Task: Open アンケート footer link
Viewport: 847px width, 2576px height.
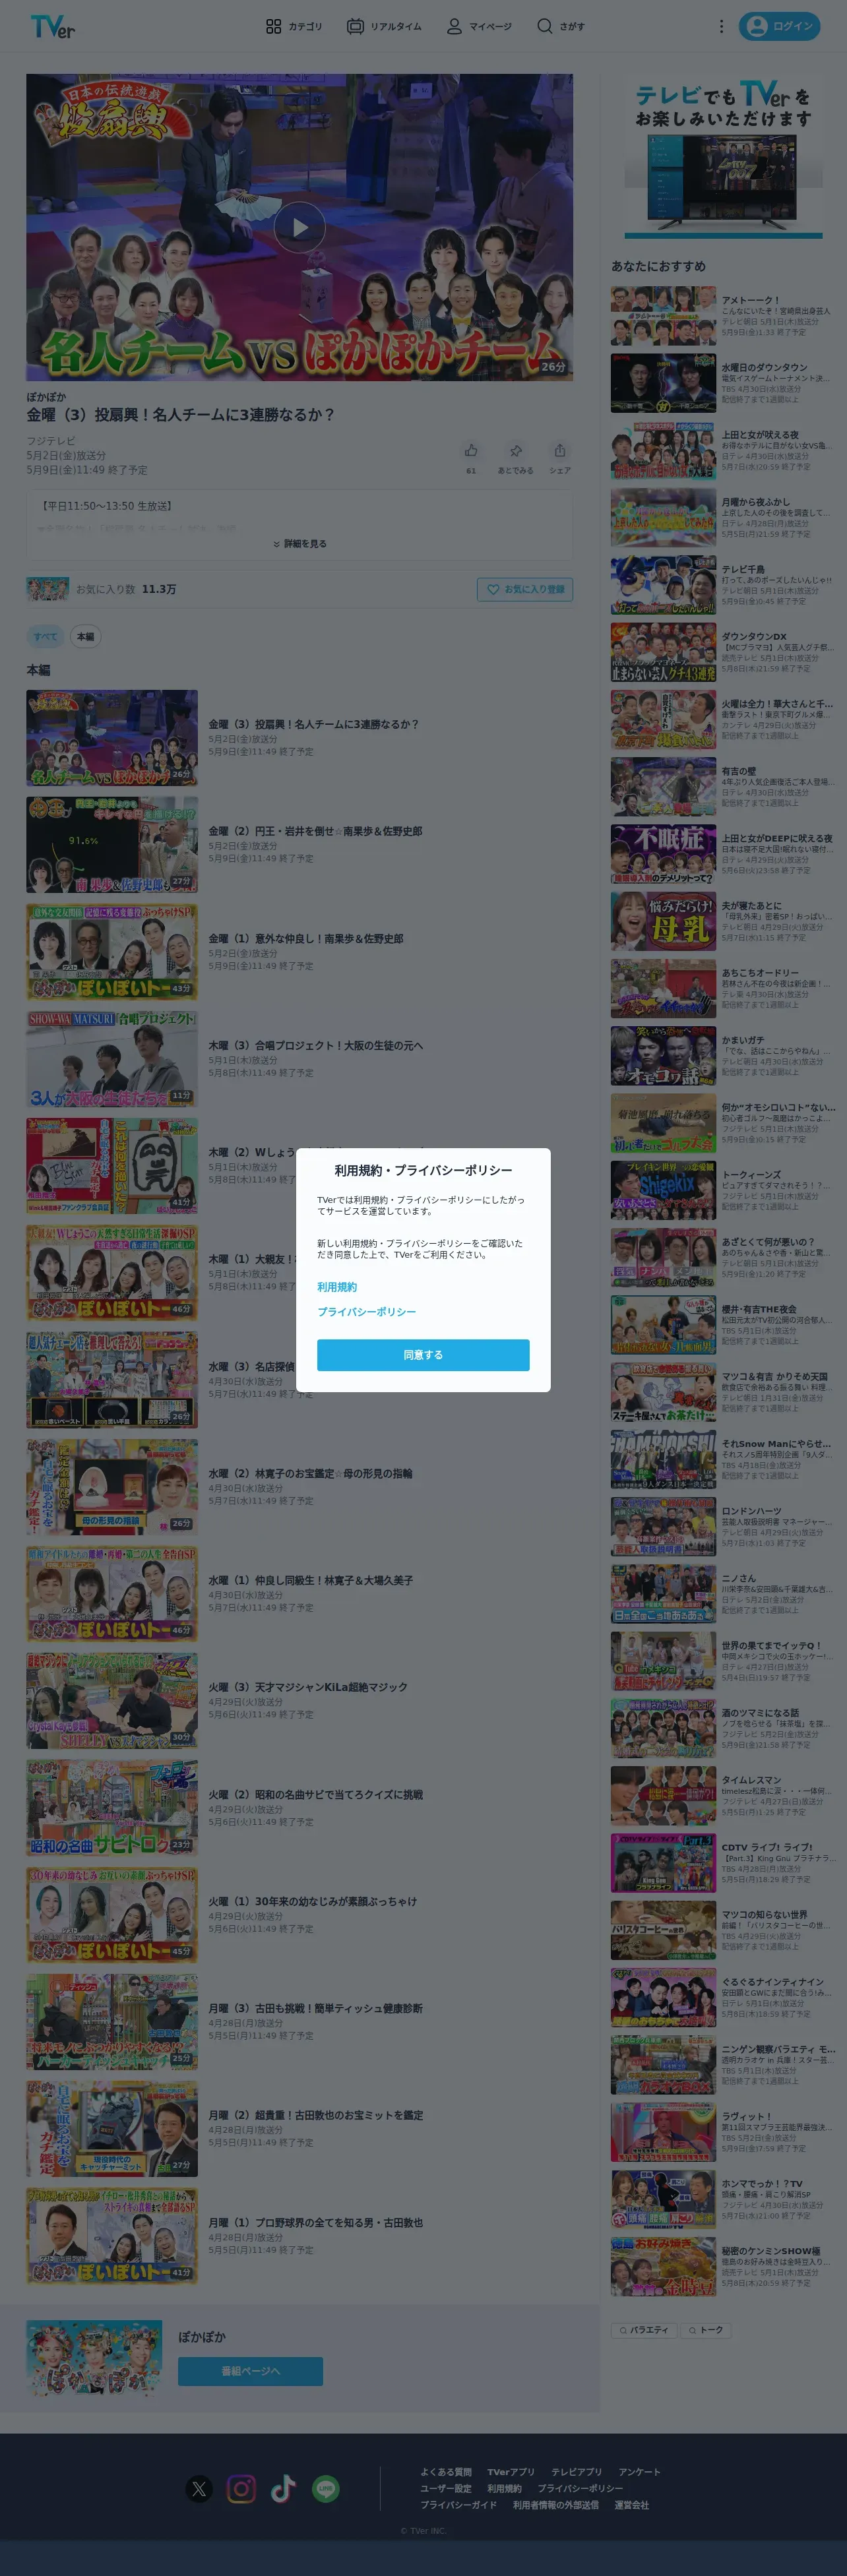Action: (x=639, y=2472)
